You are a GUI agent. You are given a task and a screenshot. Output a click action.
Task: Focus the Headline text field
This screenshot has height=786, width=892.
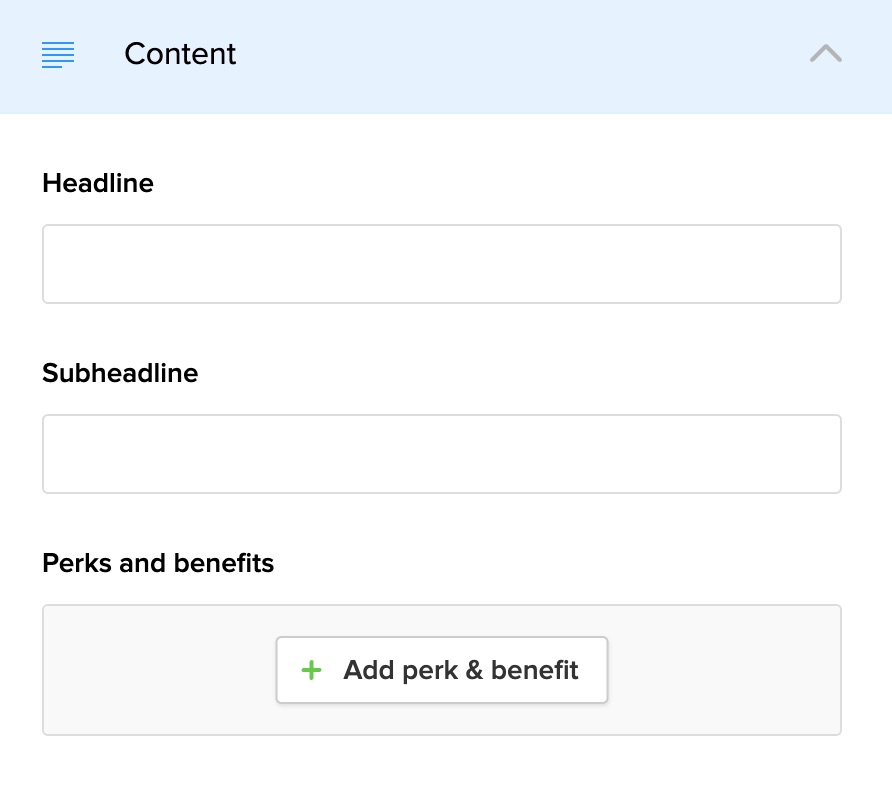(x=442, y=264)
